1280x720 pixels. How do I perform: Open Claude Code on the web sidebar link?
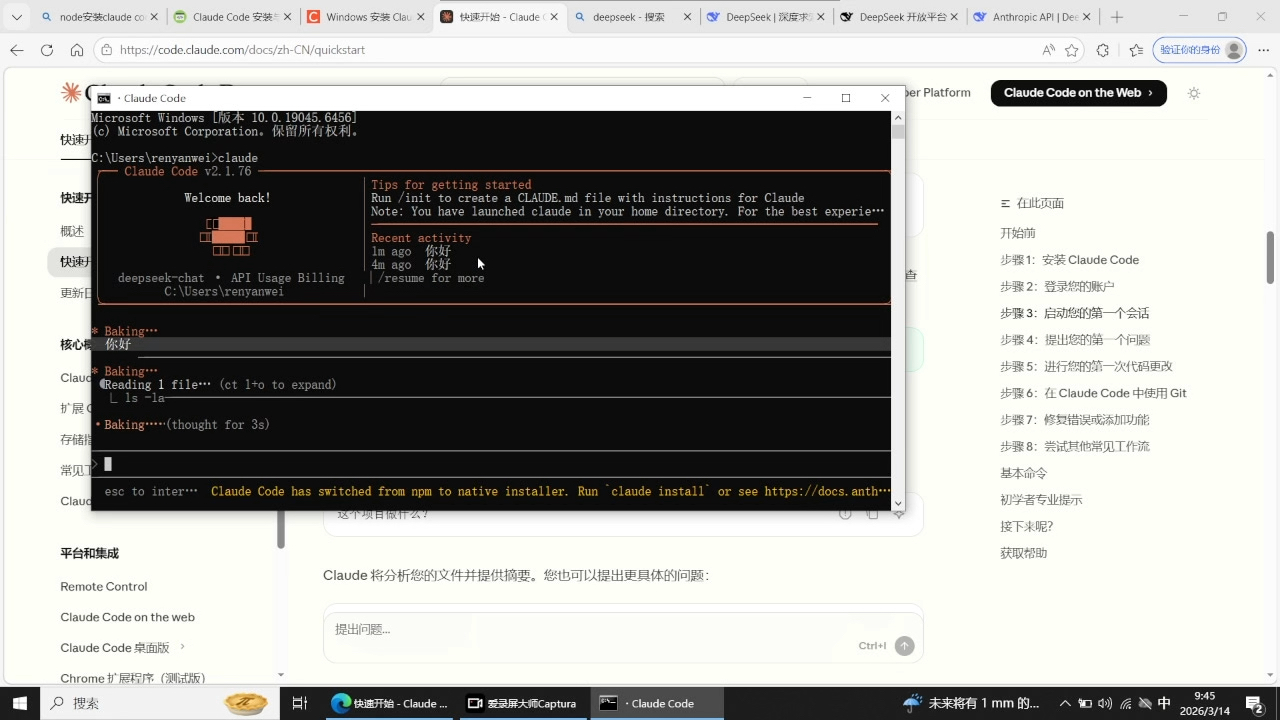click(x=127, y=617)
